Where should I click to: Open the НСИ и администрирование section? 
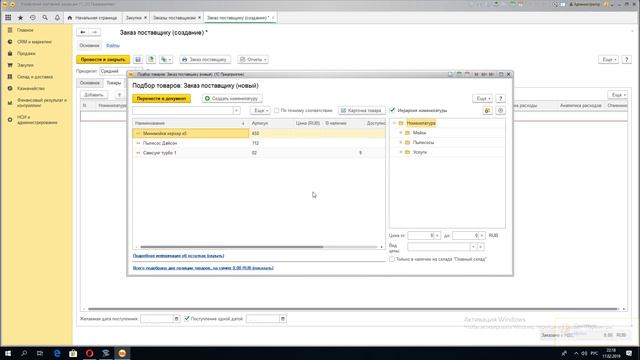pyautogui.click(x=37, y=120)
